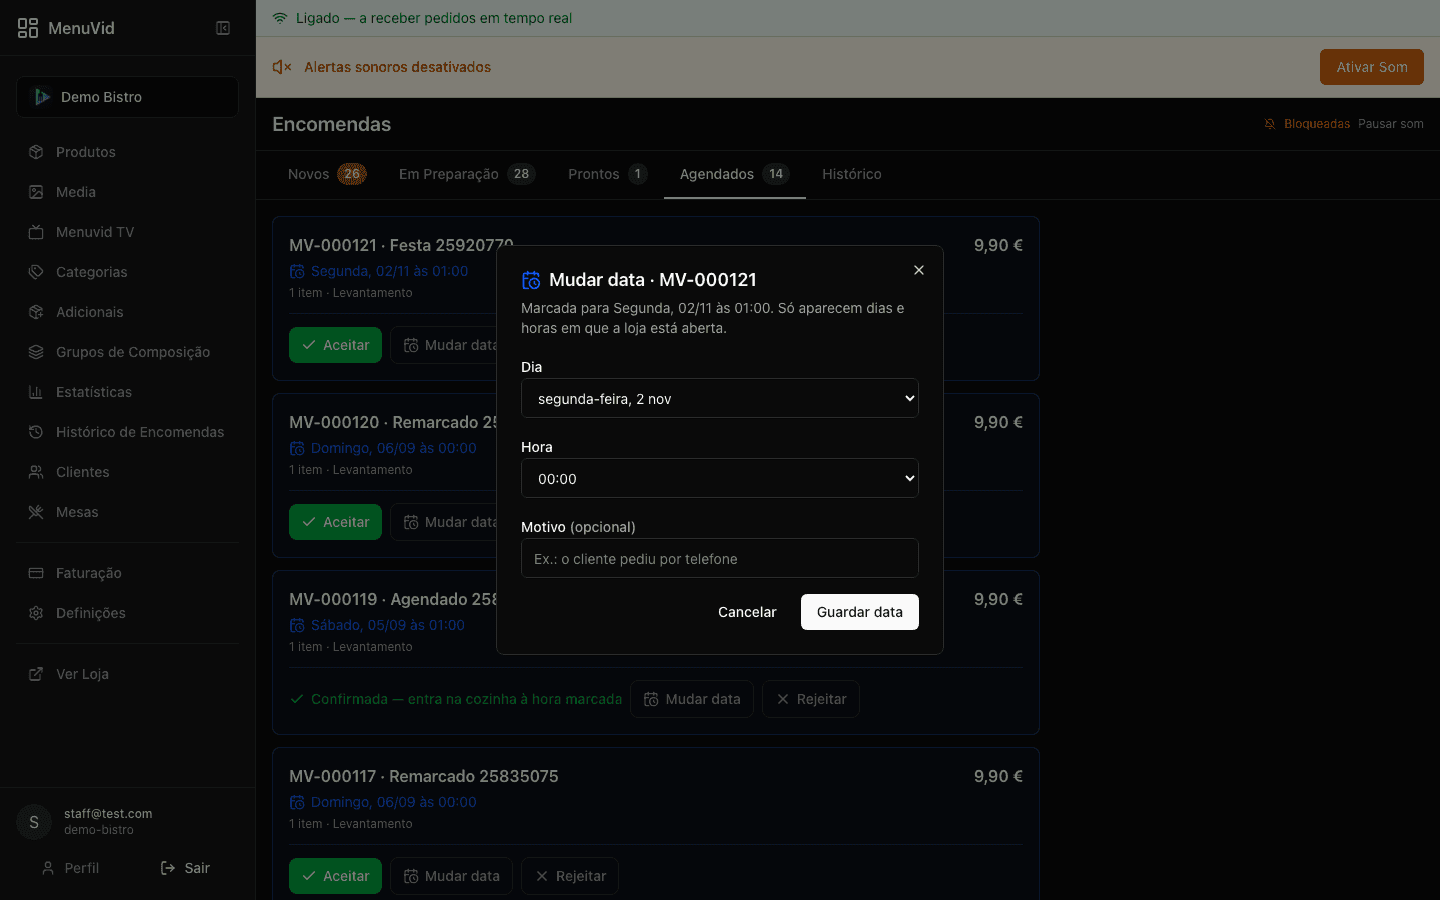The height and width of the screenshot is (900, 1440).
Task: Click the wifi connection status icon
Action: click(x=280, y=18)
